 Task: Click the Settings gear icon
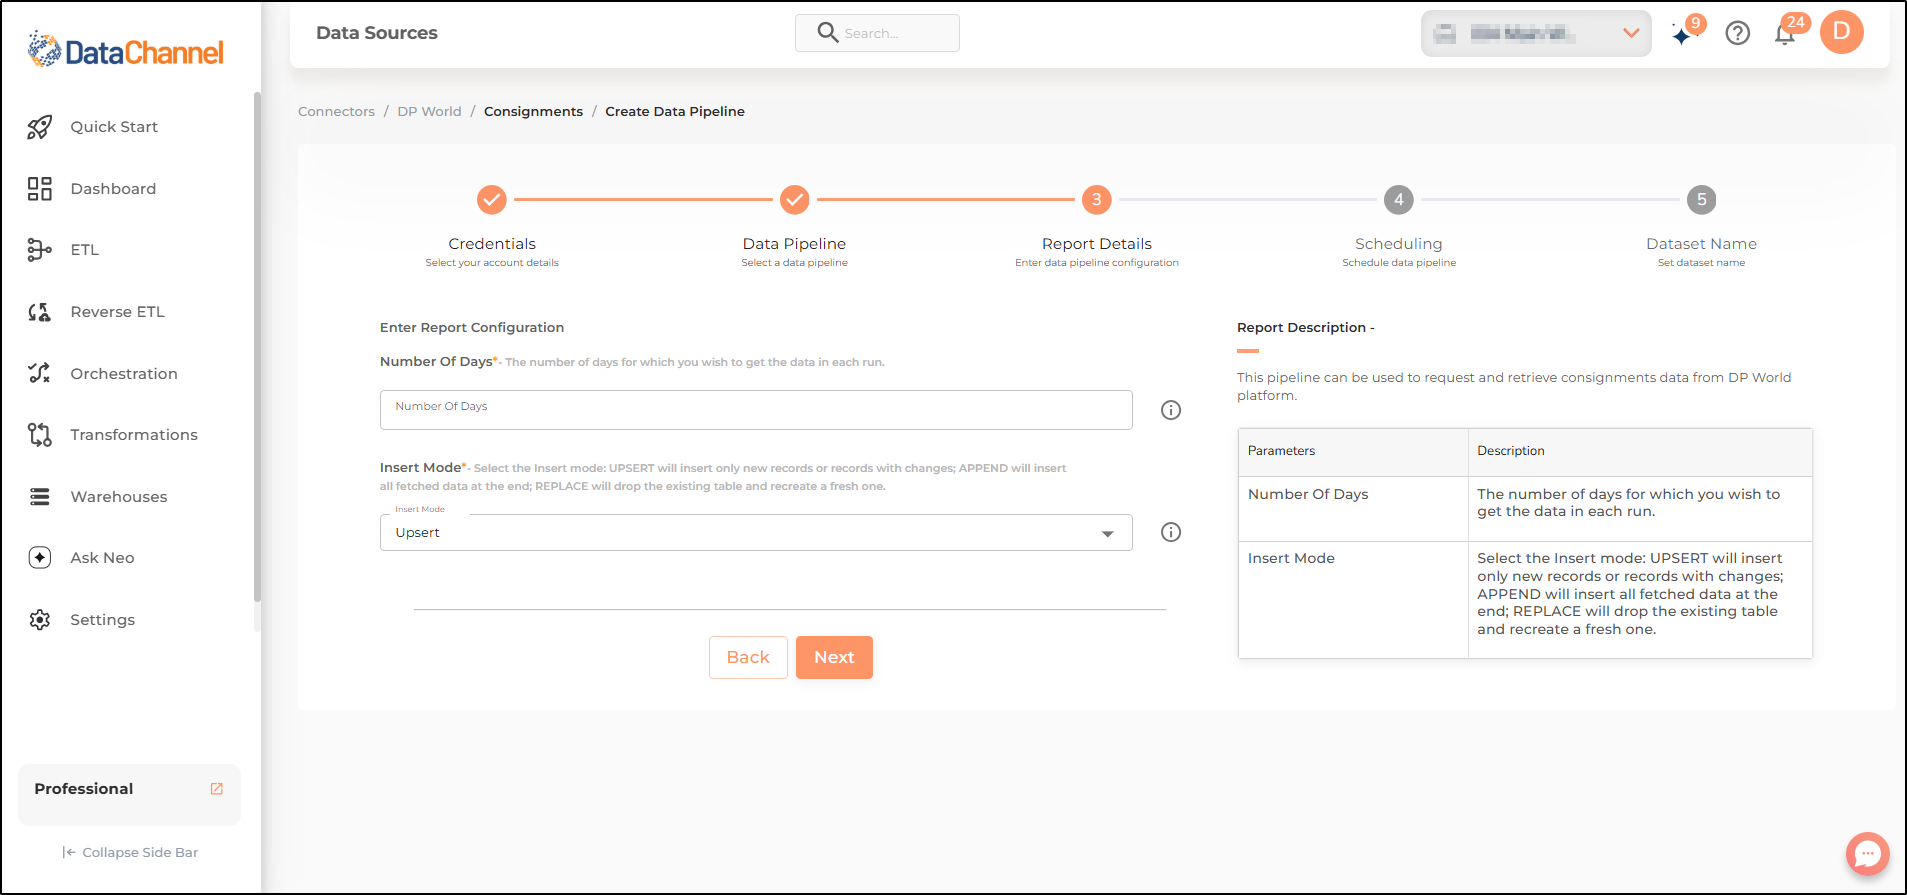pos(40,620)
